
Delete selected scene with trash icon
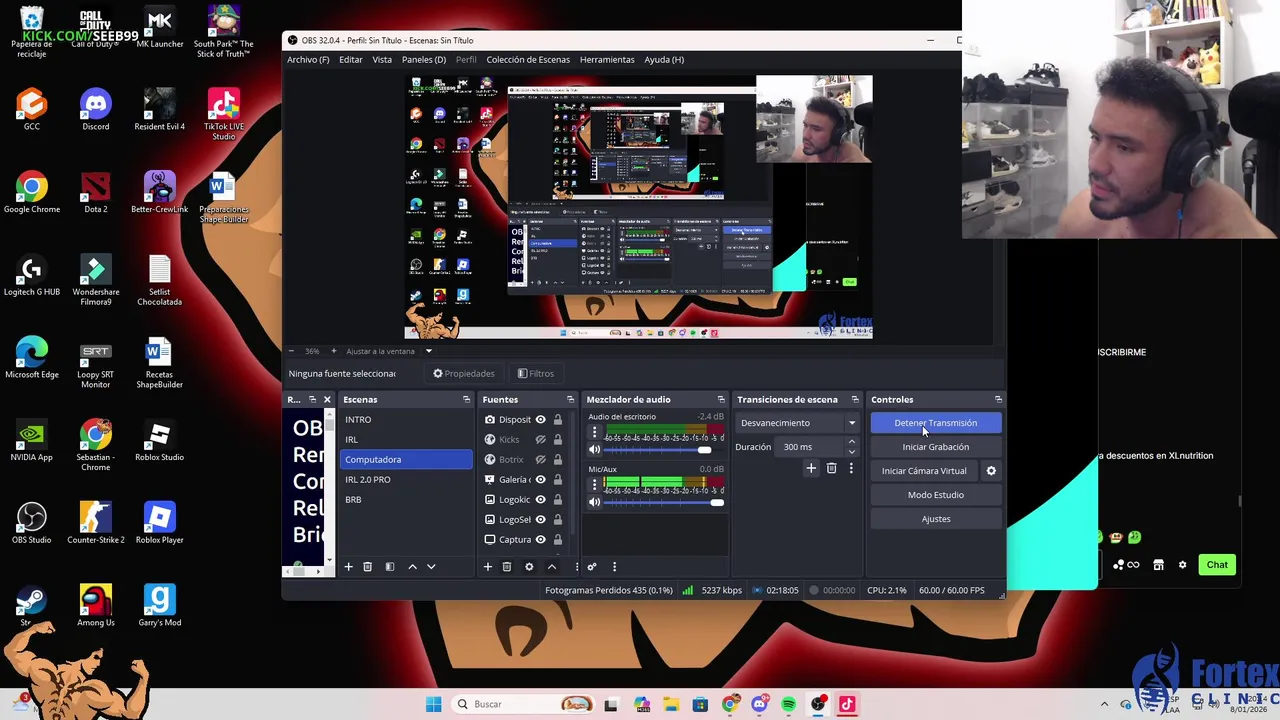click(367, 567)
